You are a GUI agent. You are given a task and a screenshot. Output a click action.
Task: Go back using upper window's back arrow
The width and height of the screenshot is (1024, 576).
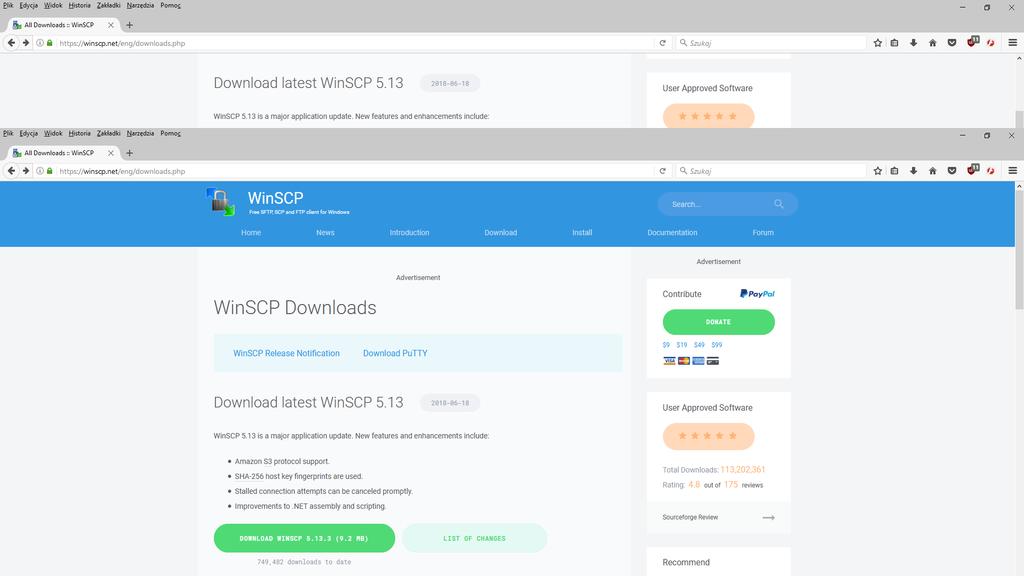point(11,43)
